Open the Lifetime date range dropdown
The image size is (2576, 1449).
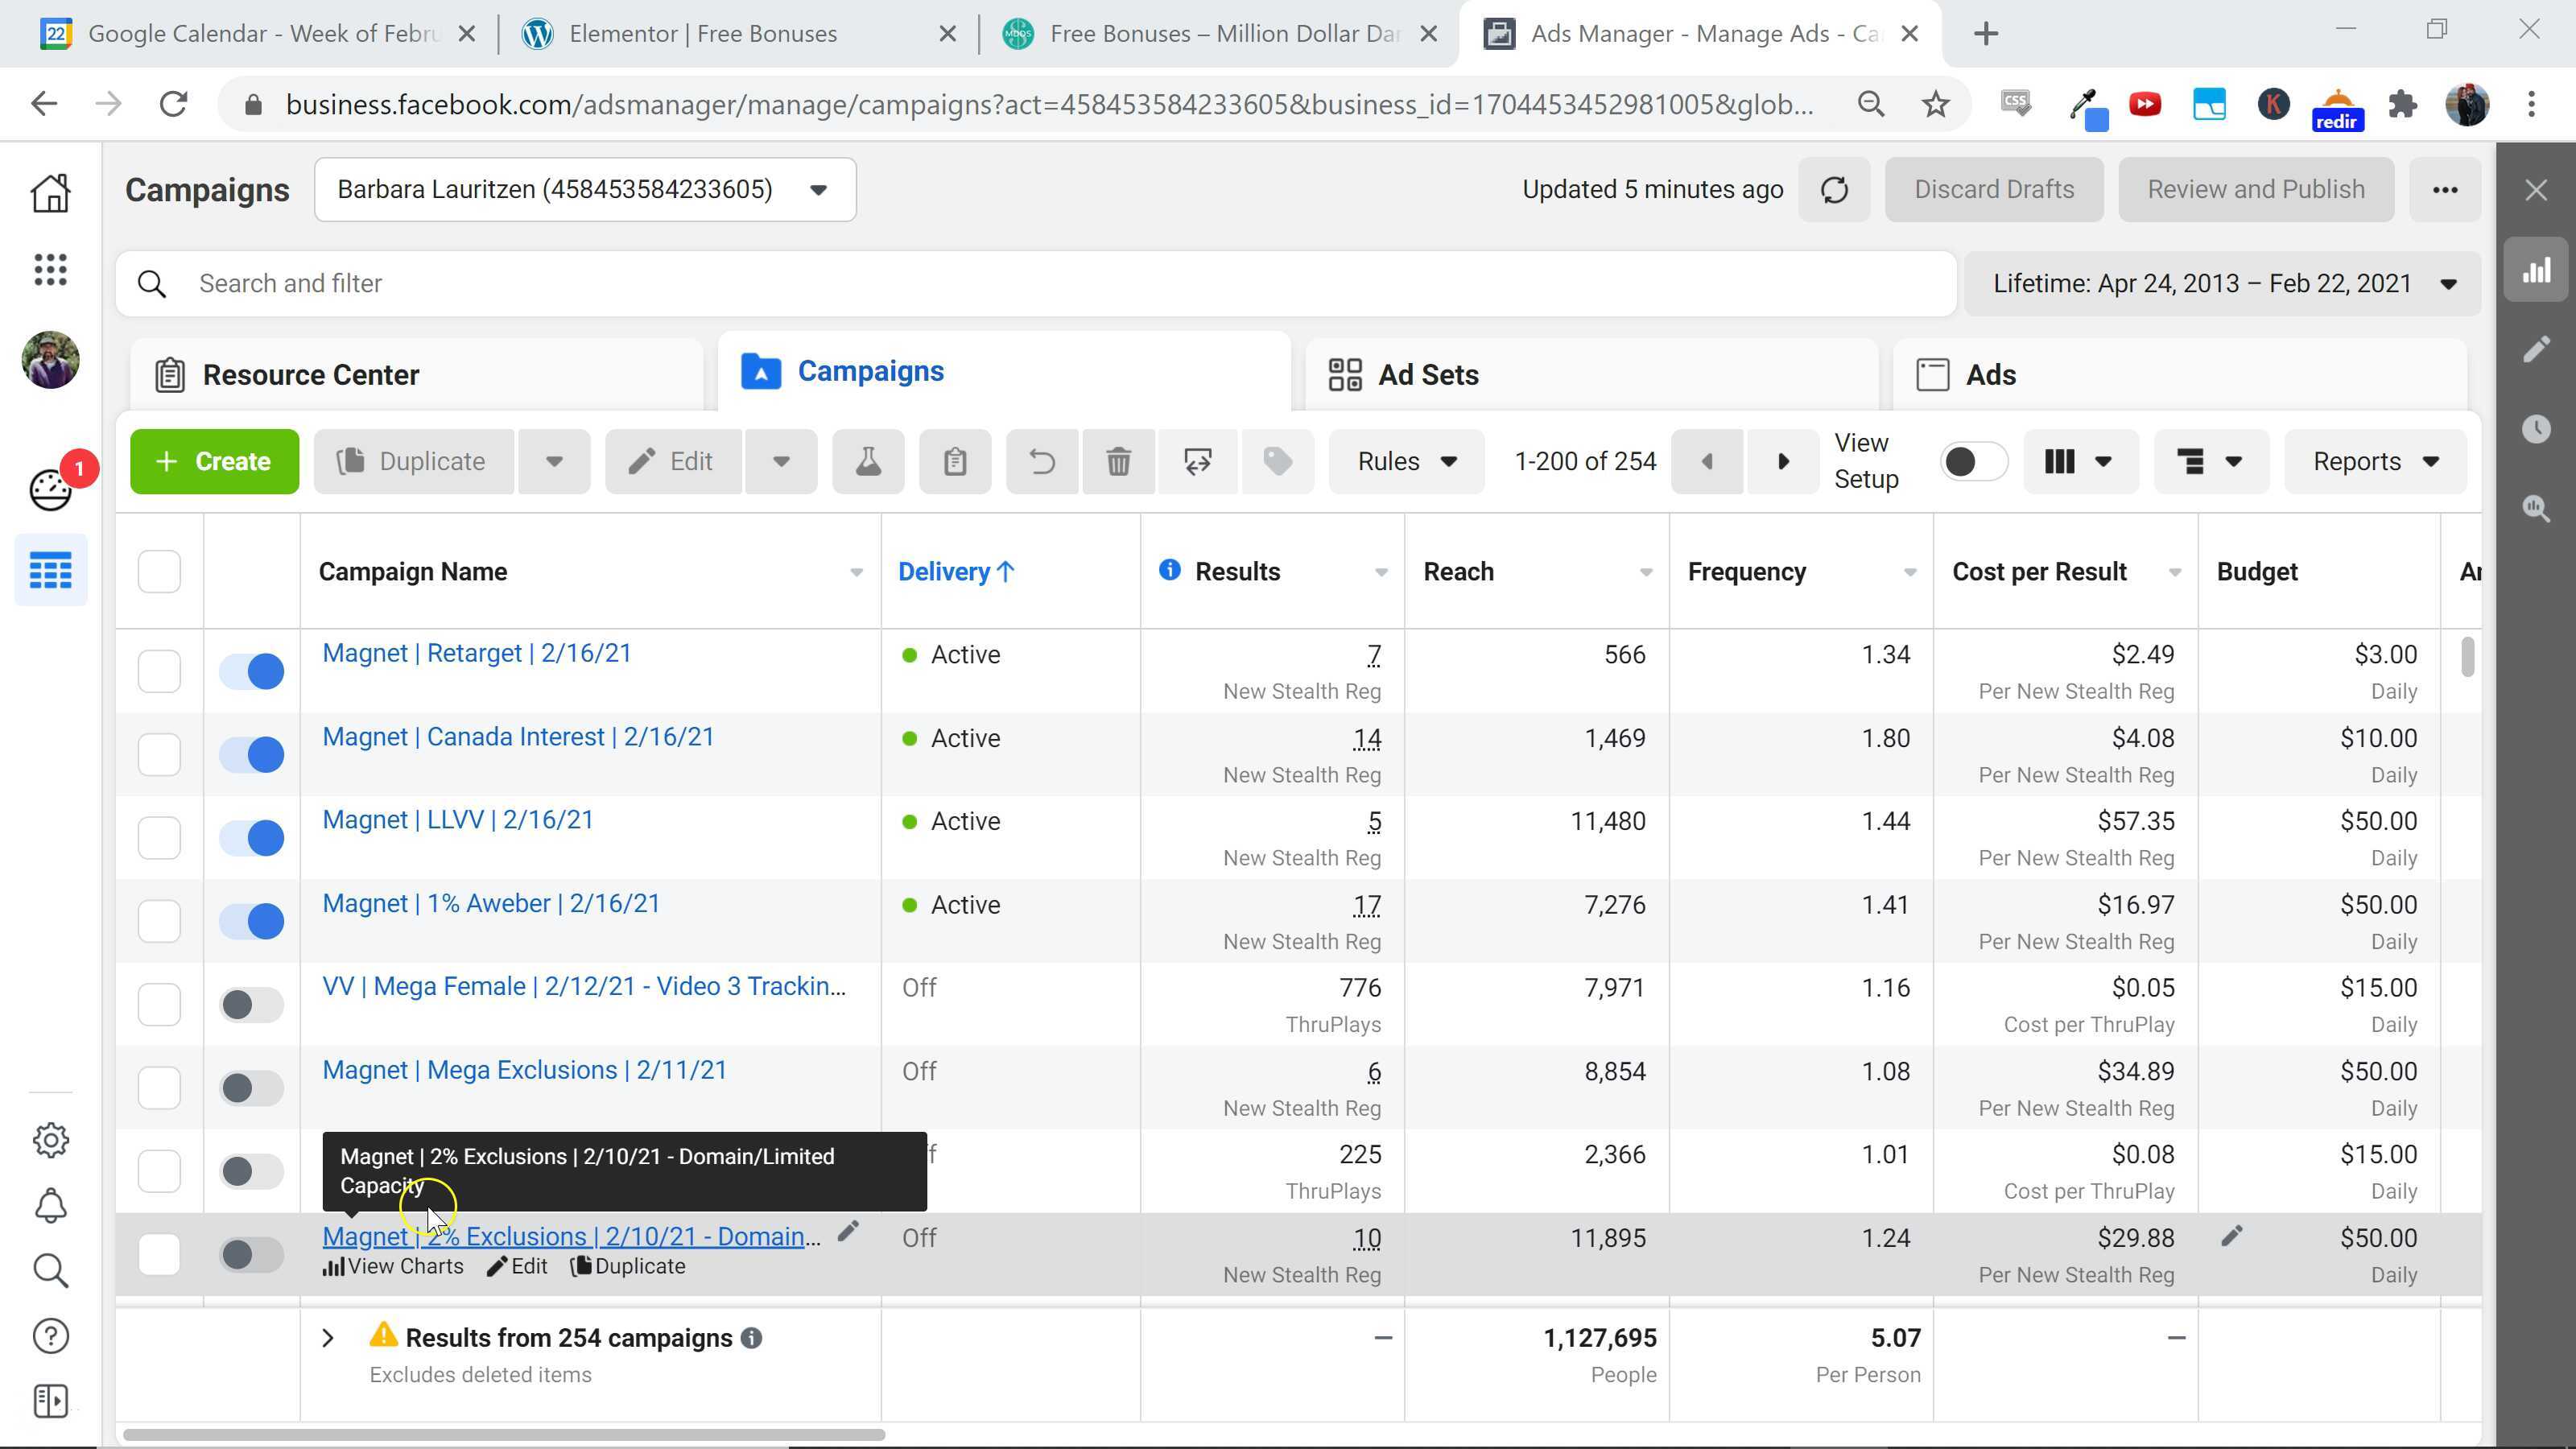click(2223, 284)
